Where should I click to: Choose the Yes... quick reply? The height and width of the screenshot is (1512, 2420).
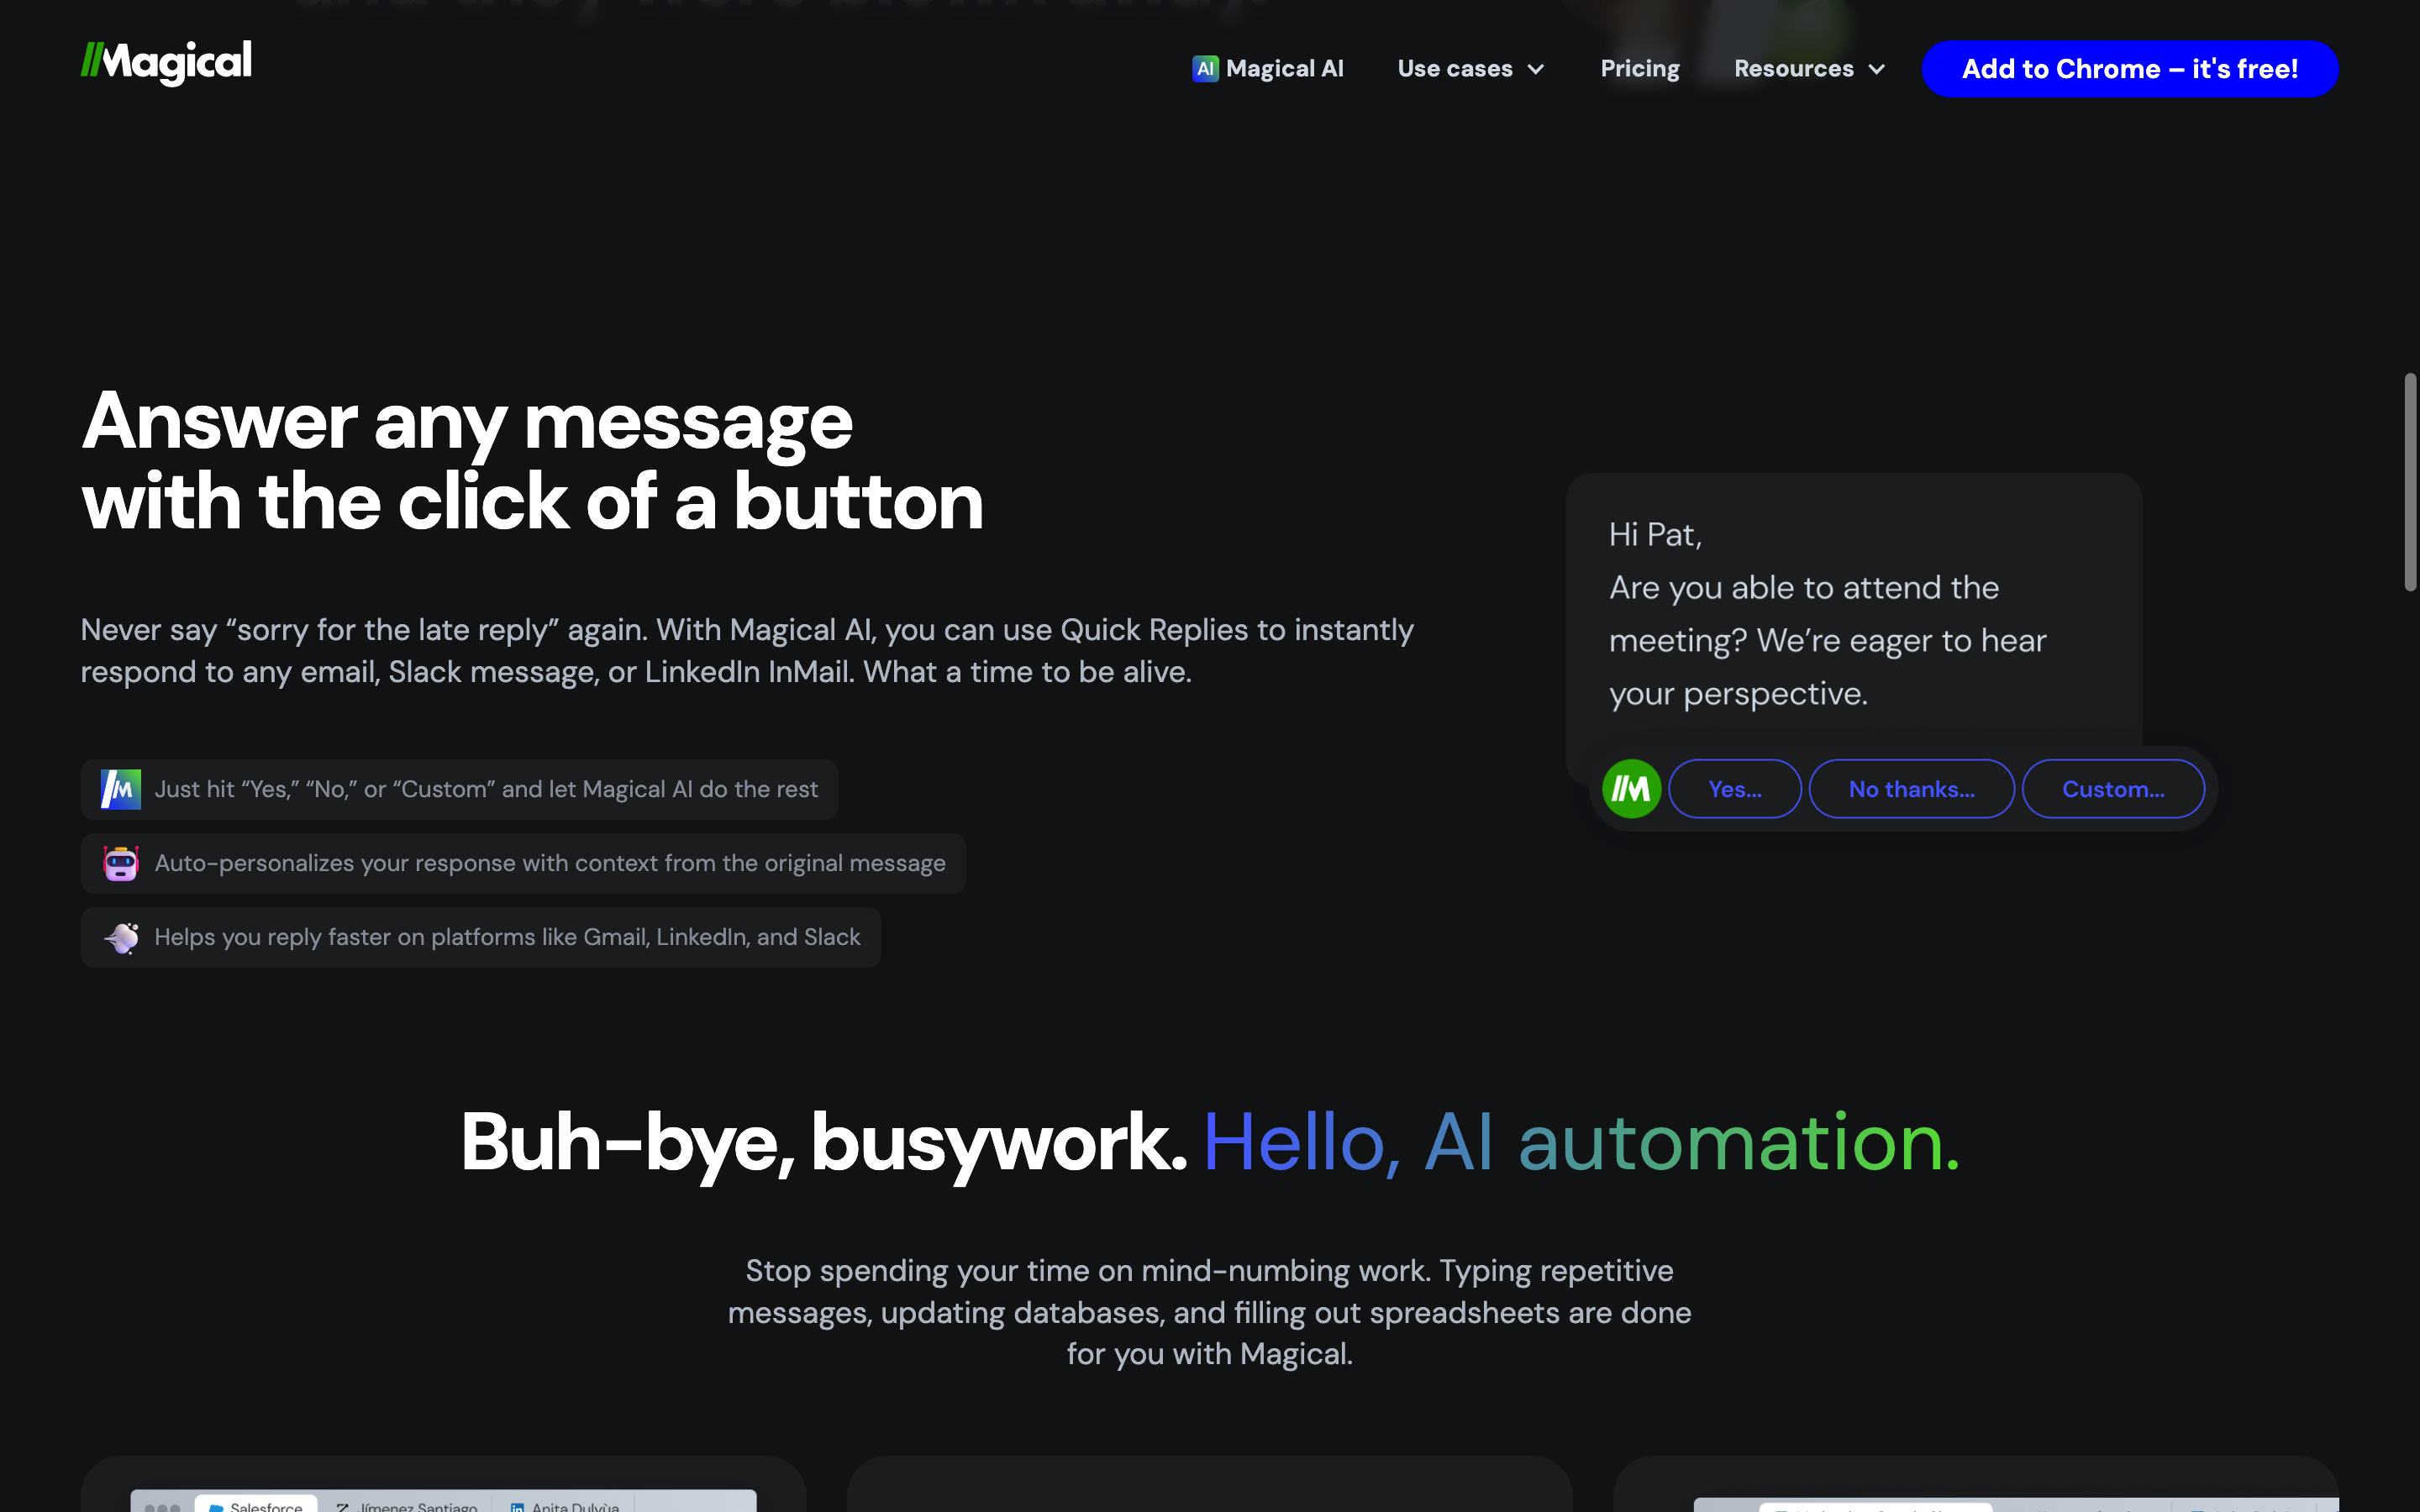tap(1735, 789)
